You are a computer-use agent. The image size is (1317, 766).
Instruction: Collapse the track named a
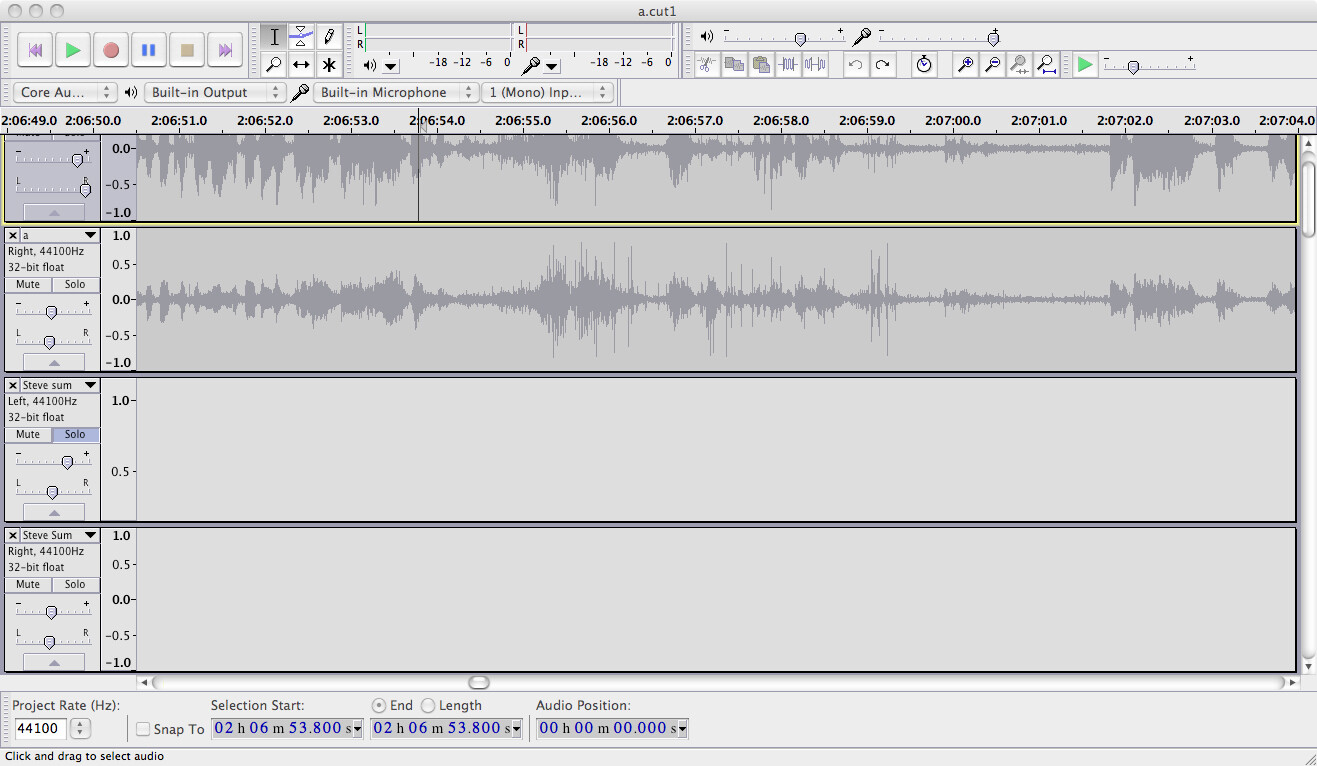[54, 363]
